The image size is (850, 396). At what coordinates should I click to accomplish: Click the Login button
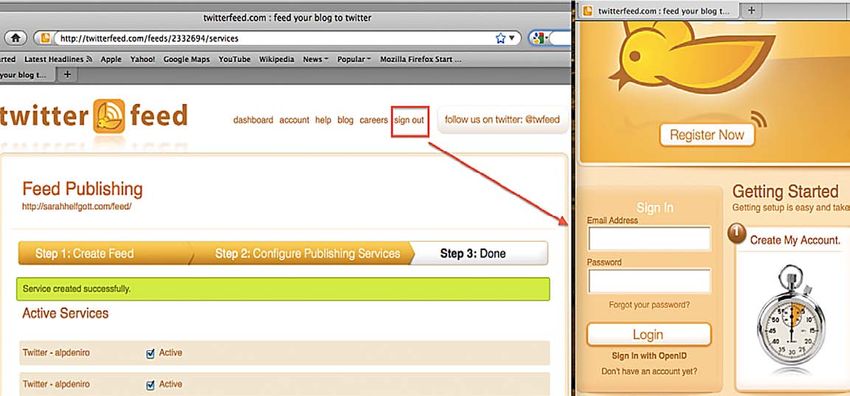point(648,335)
